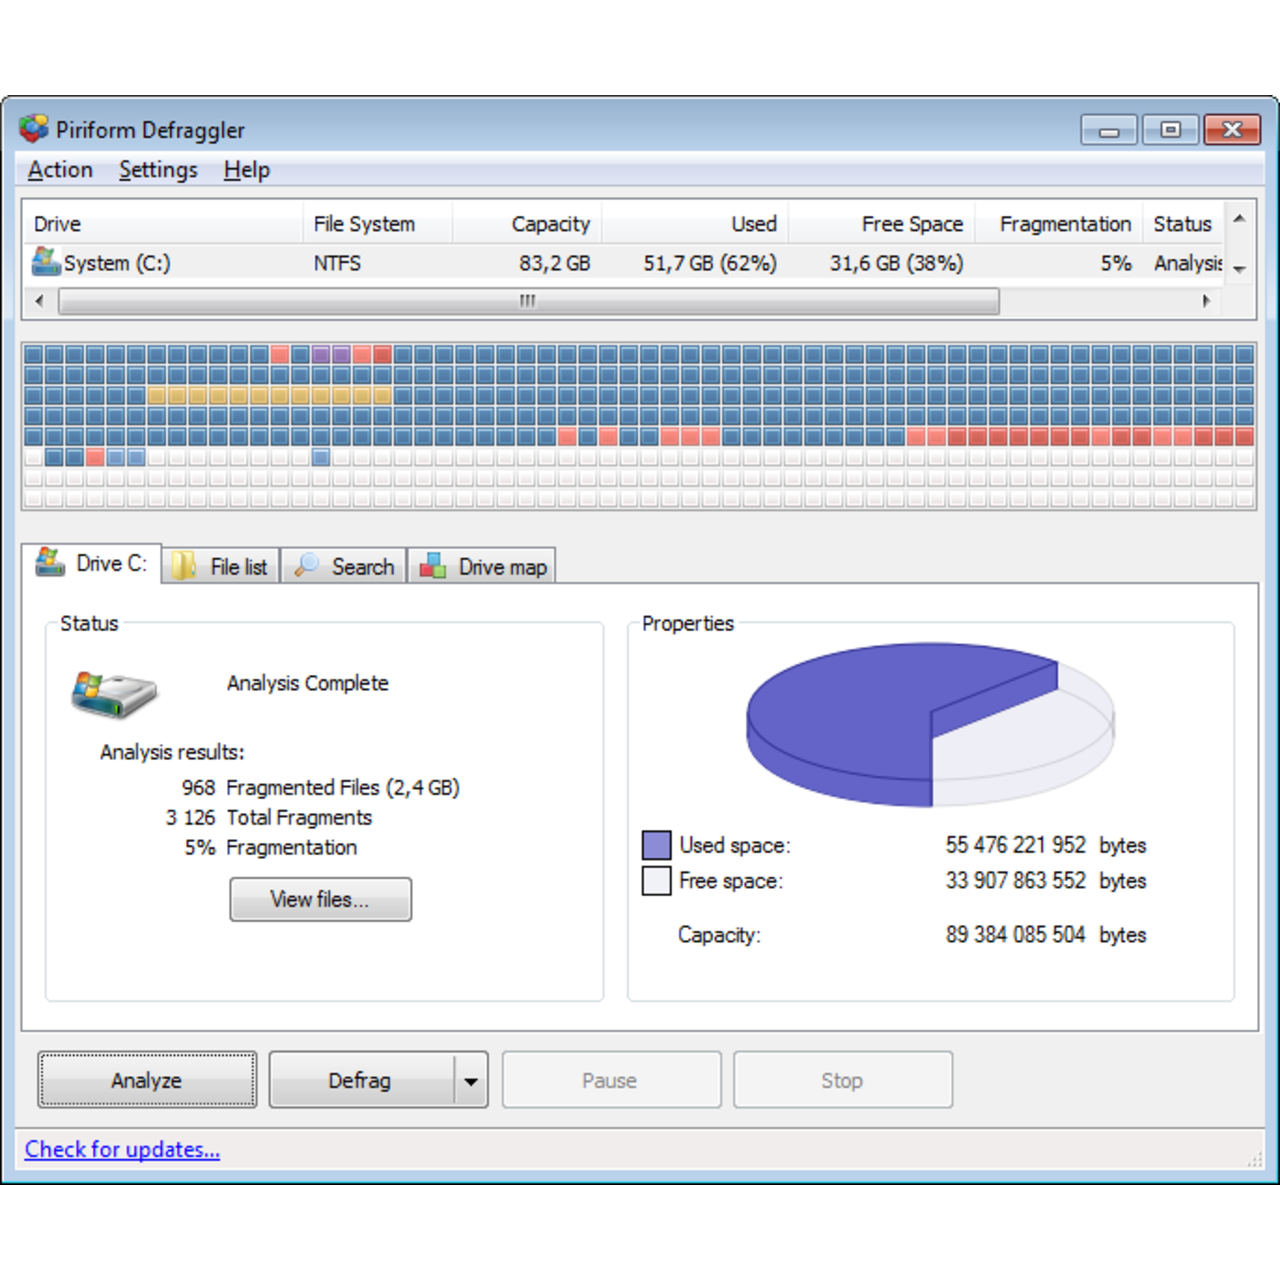Open the Action menu

[60, 170]
